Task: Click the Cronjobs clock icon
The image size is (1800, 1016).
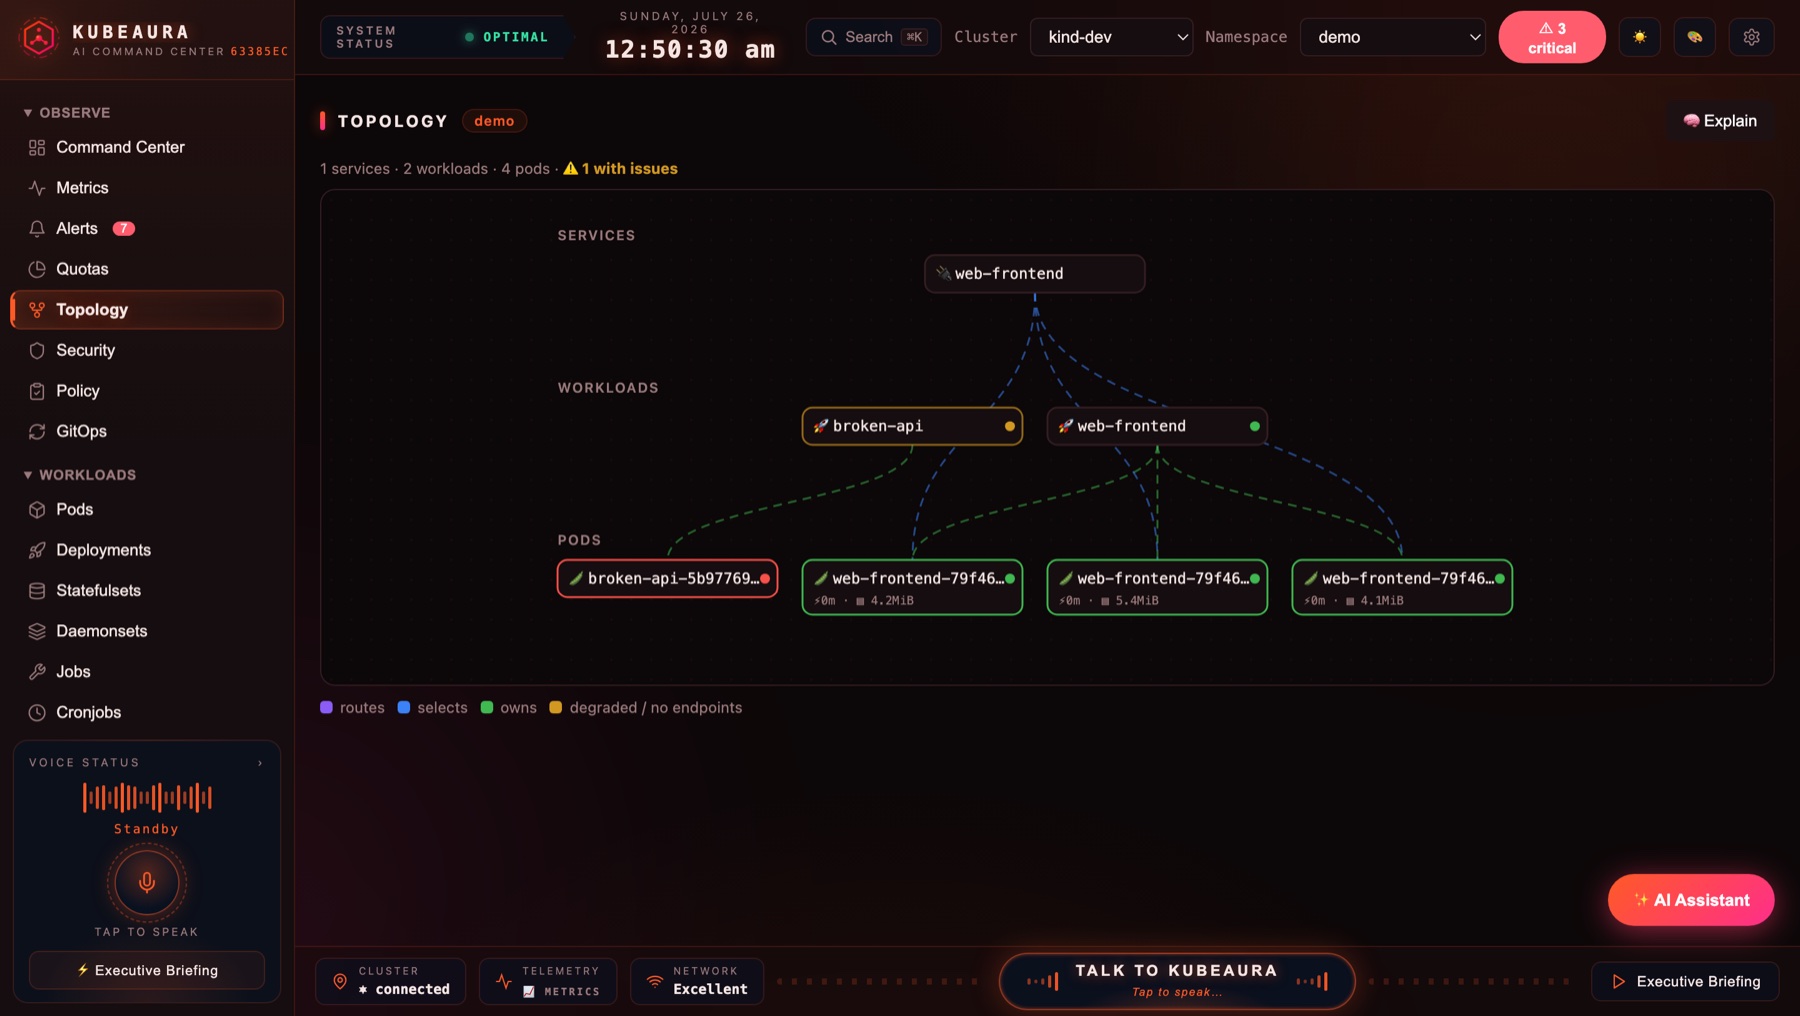Action: 37,712
